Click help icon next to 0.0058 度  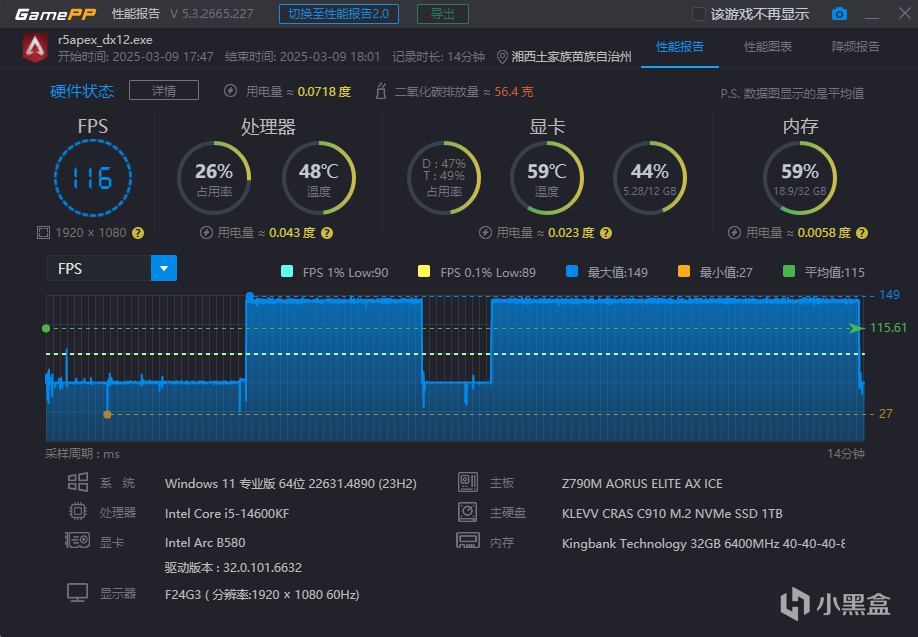coord(862,233)
